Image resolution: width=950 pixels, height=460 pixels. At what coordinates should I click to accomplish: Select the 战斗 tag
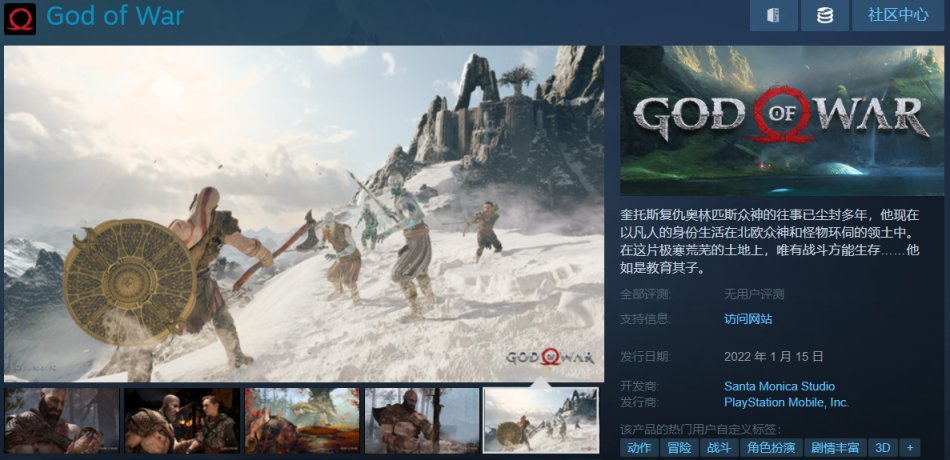[719, 448]
